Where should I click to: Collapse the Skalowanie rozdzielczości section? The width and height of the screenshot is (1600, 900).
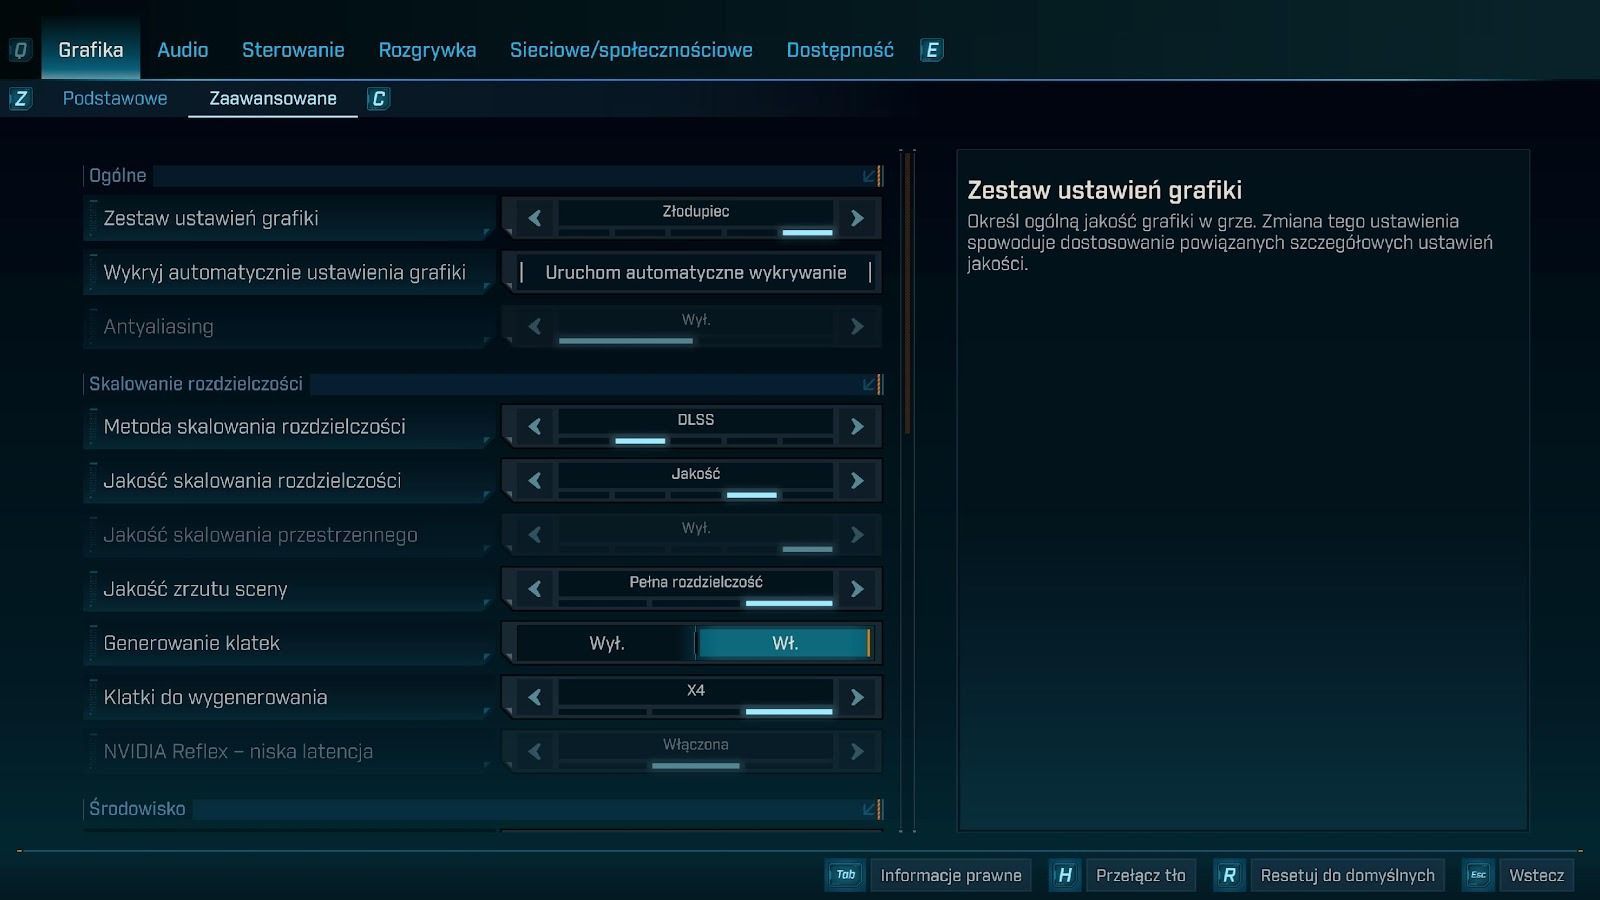(x=870, y=384)
